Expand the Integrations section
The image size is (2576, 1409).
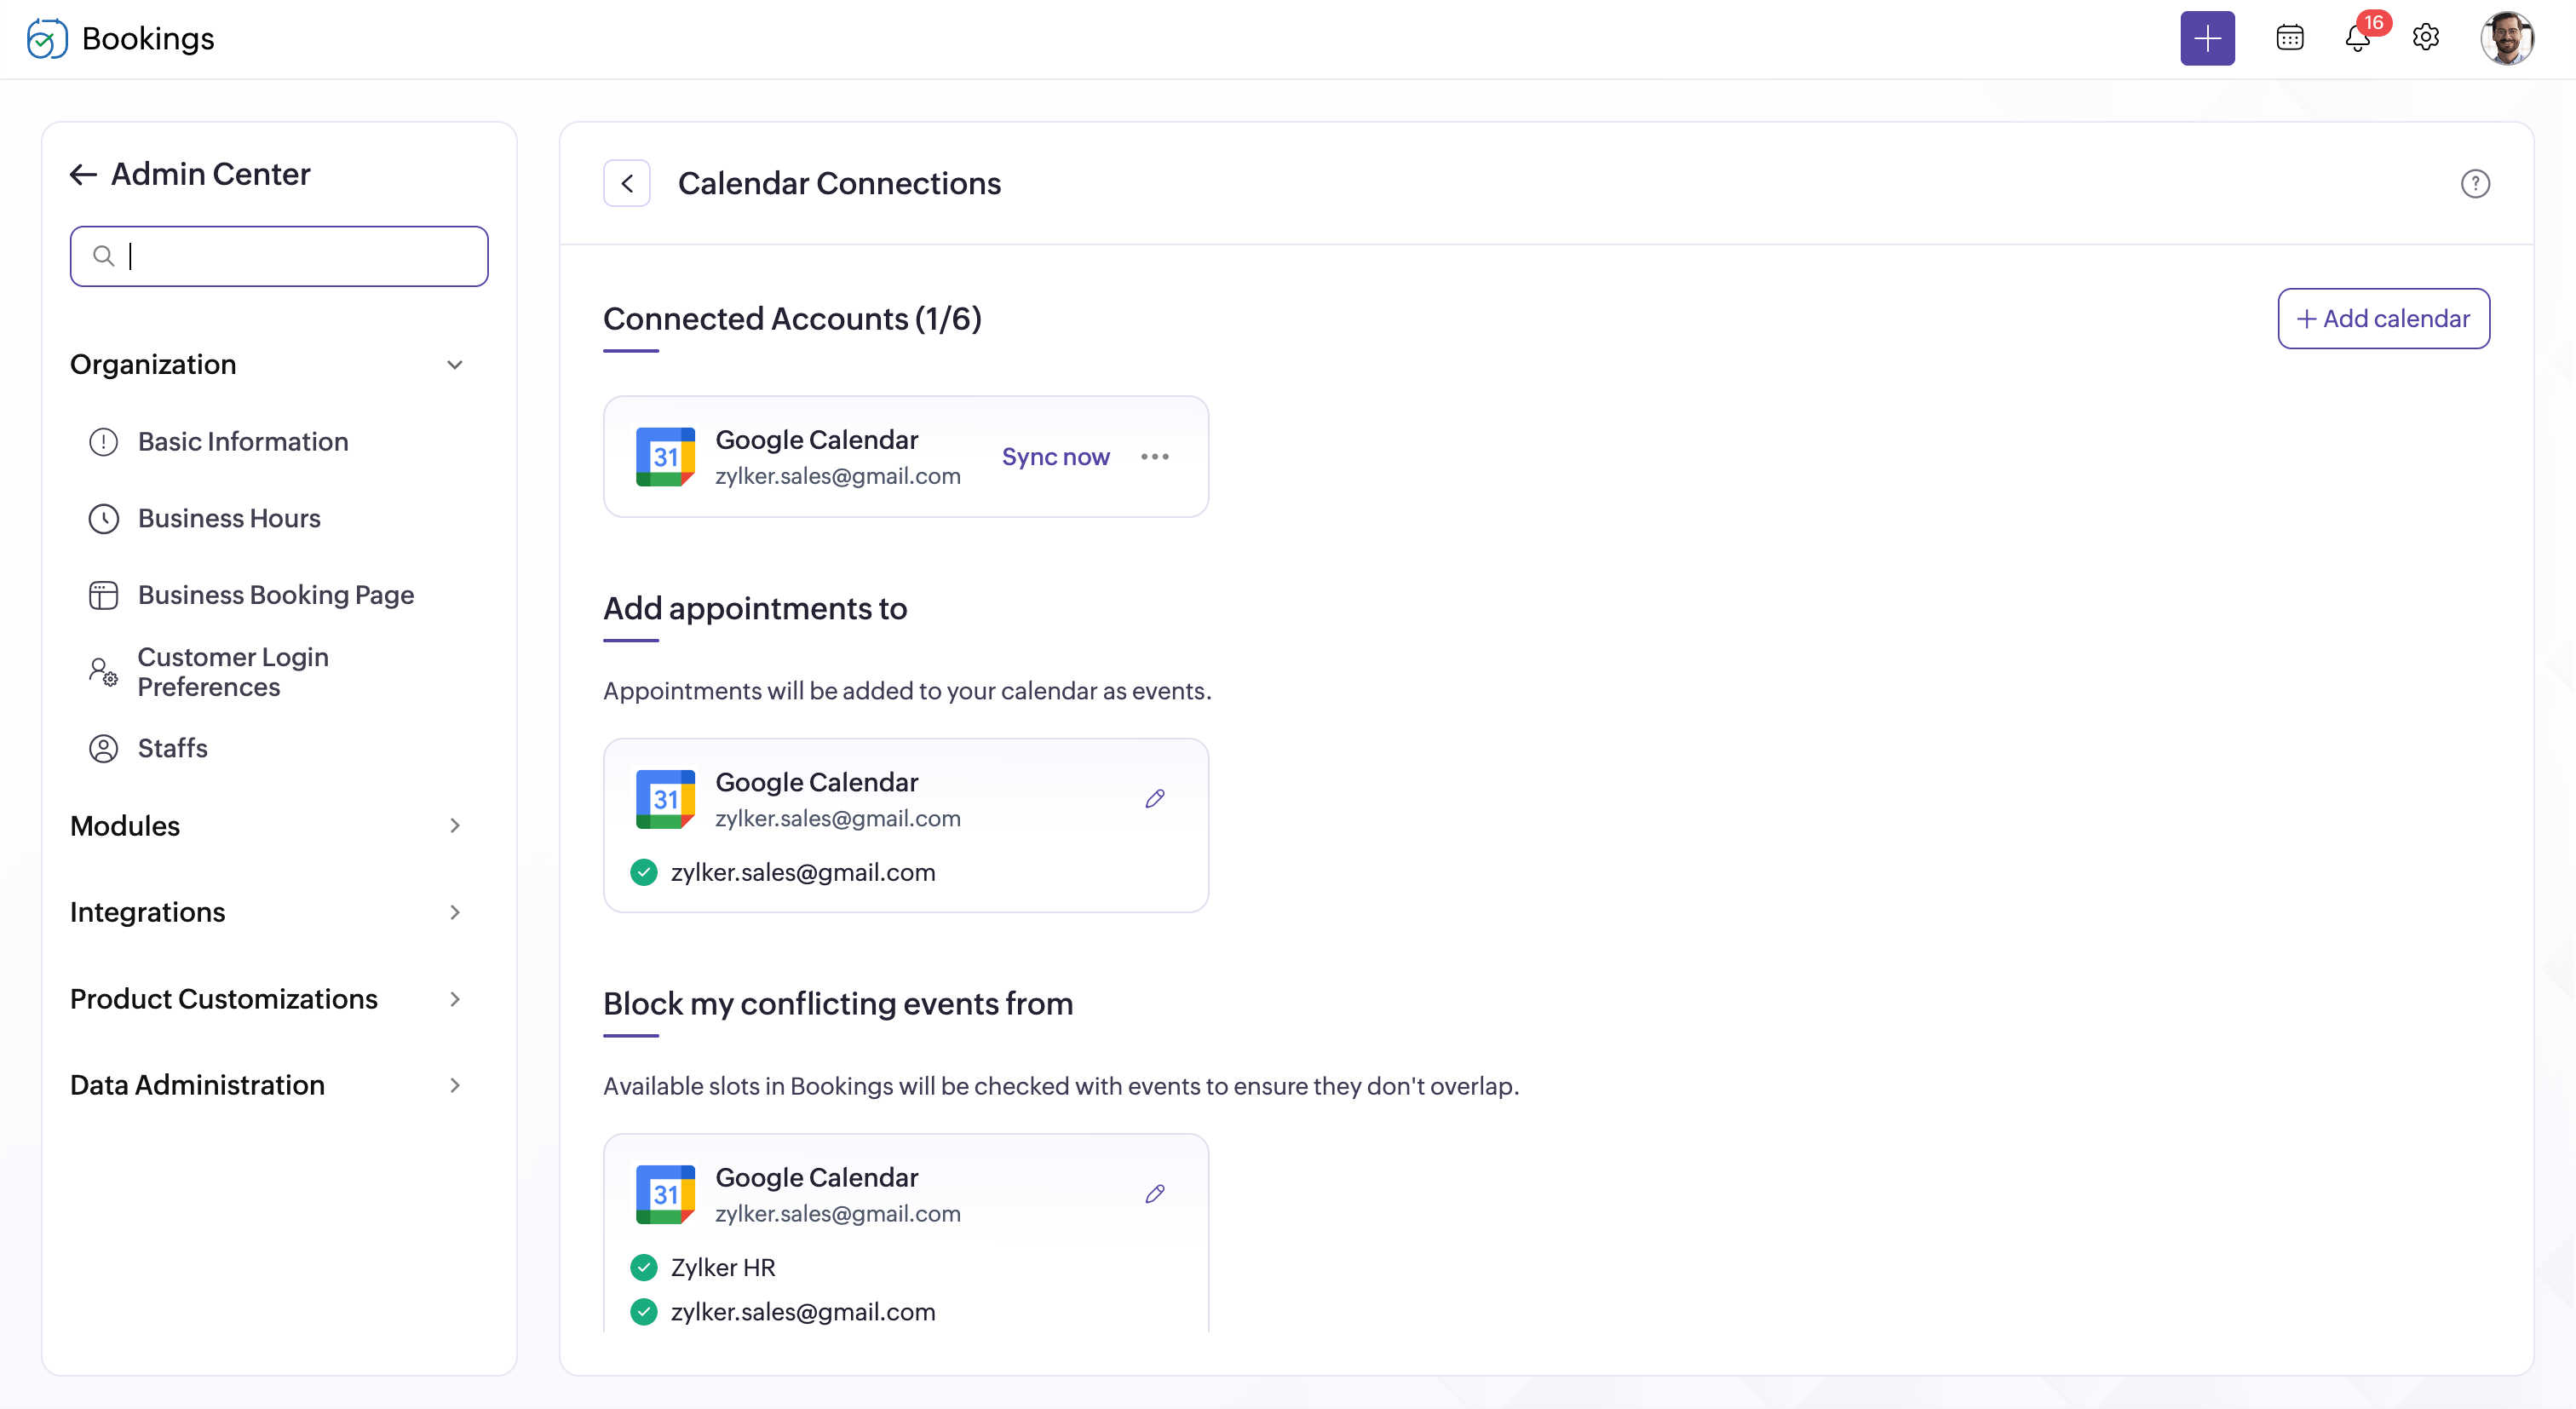(x=454, y=912)
